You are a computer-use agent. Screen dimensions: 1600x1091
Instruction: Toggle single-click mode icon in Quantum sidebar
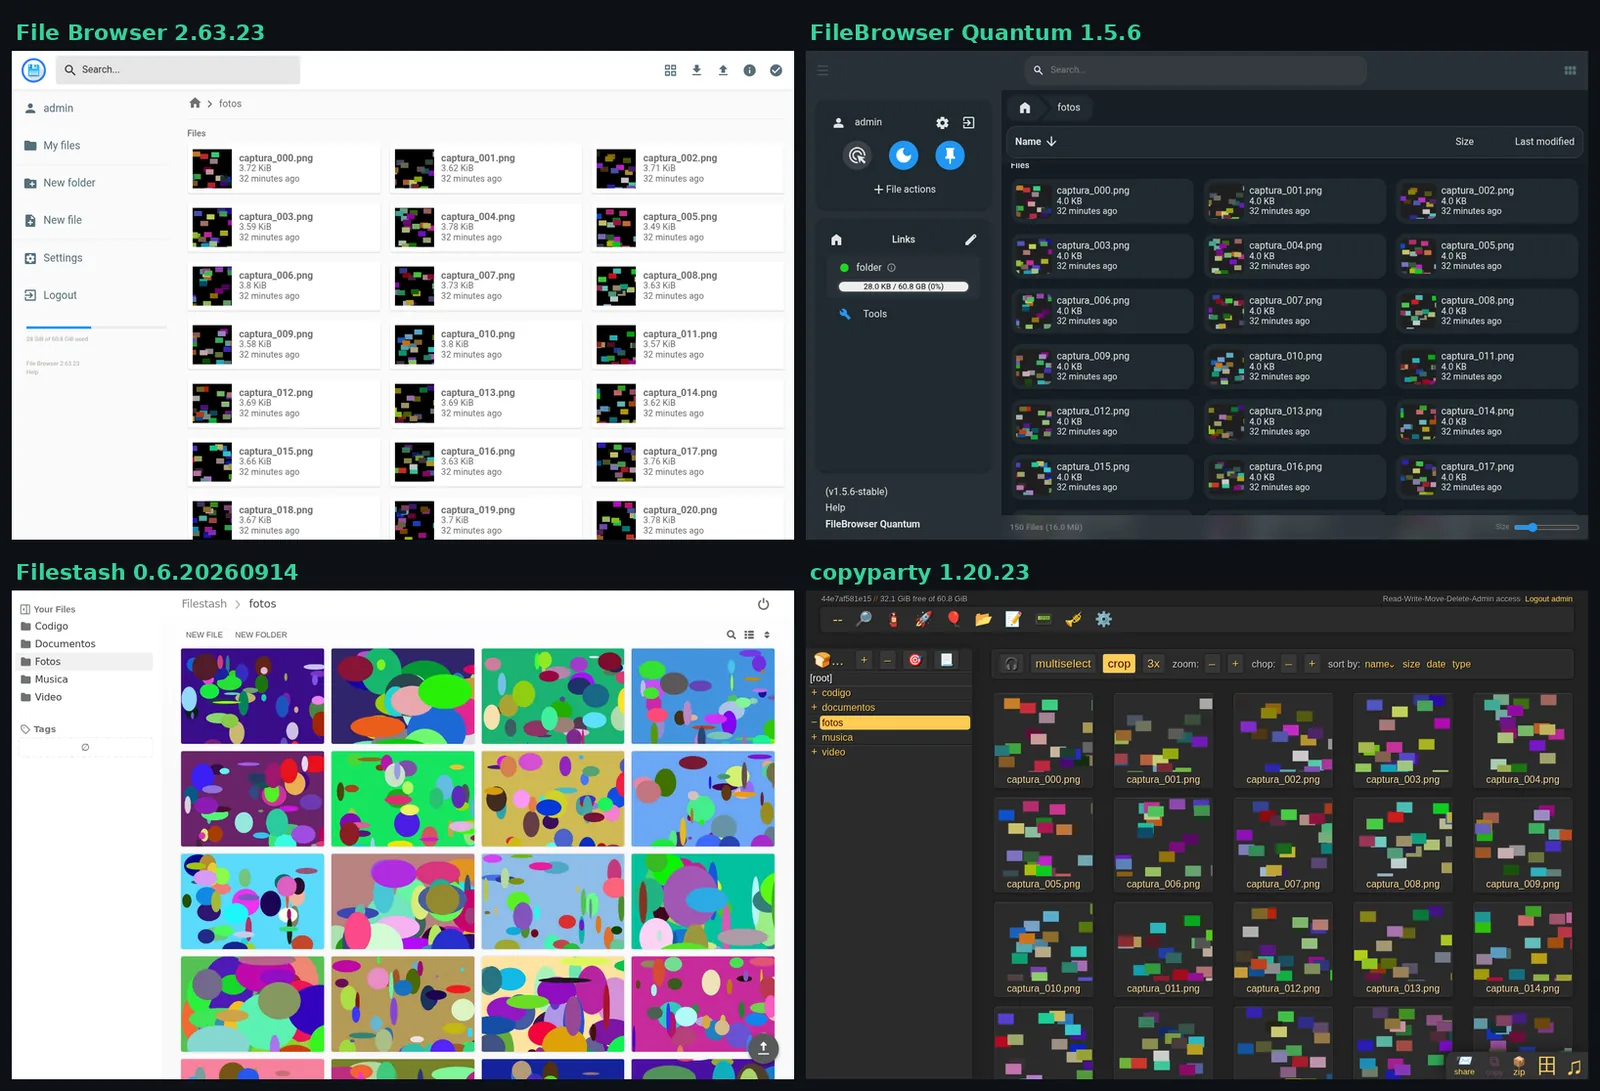(x=857, y=155)
